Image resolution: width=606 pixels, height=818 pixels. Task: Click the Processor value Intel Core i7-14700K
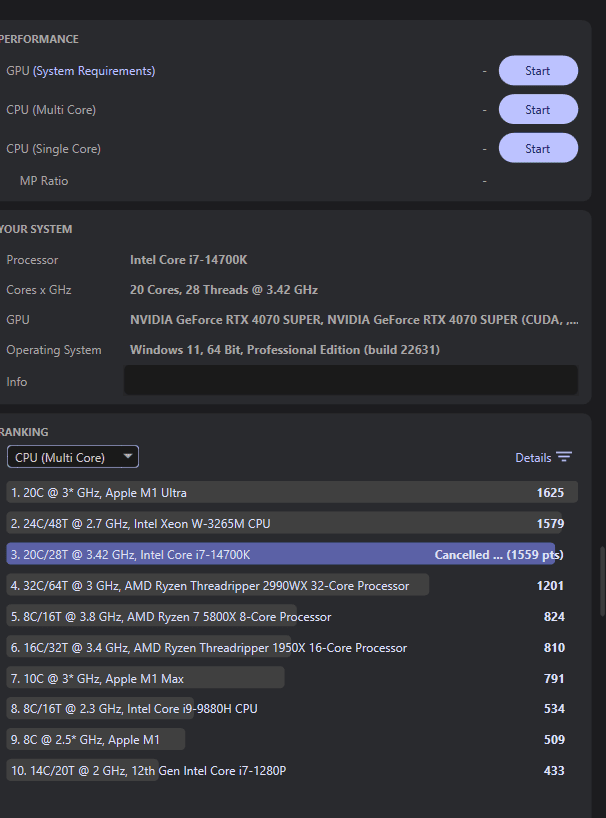coord(189,260)
